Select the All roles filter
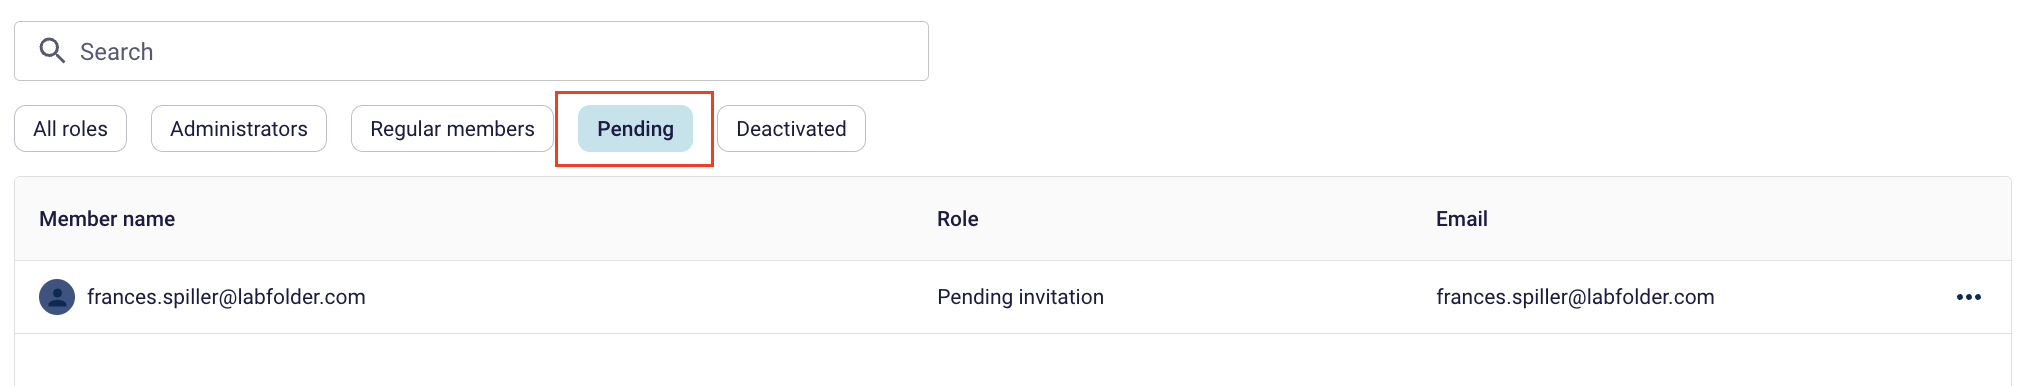 pos(70,129)
